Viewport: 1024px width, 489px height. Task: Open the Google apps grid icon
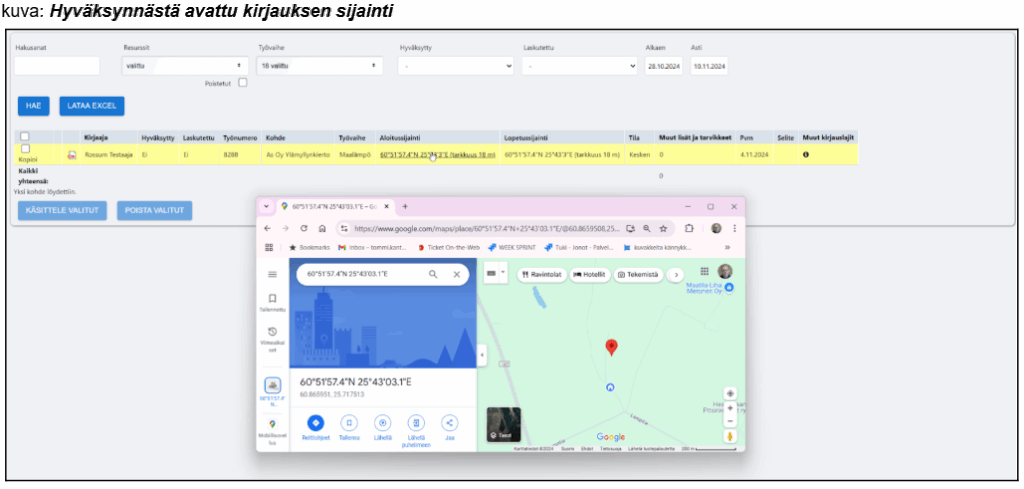click(704, 271)
